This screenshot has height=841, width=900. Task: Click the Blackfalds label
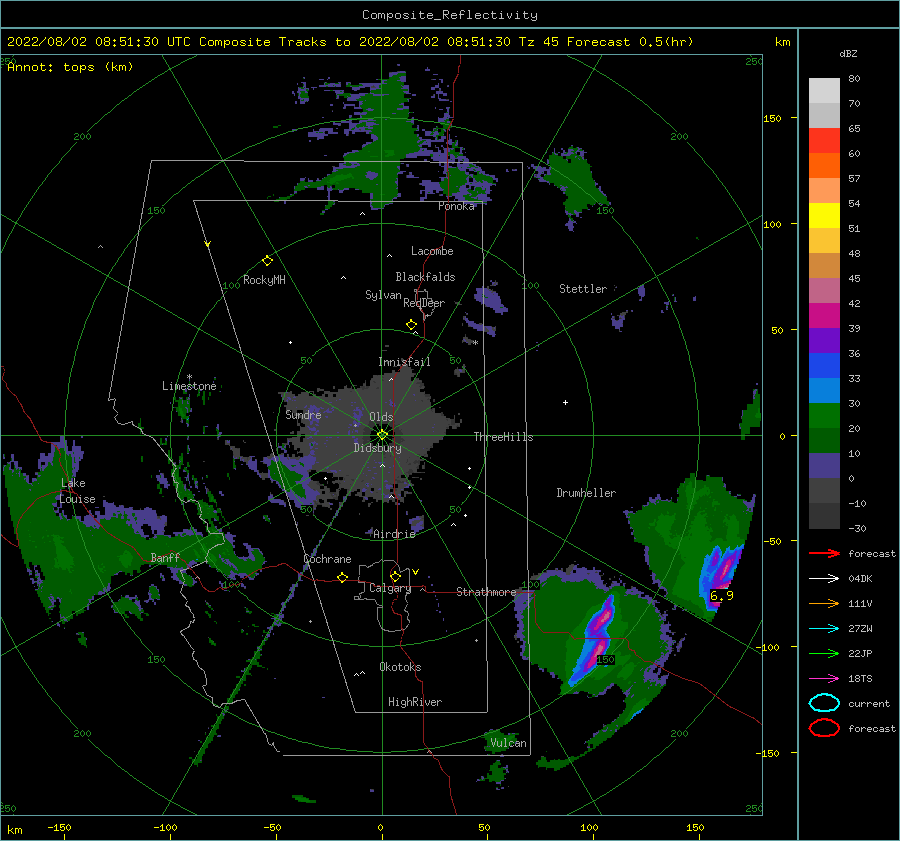(x=425, y=277)
